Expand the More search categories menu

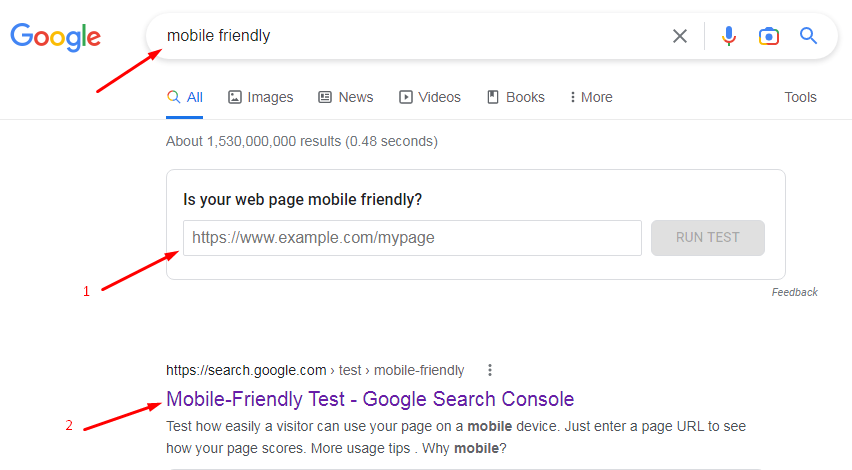[x=591, y=97]
